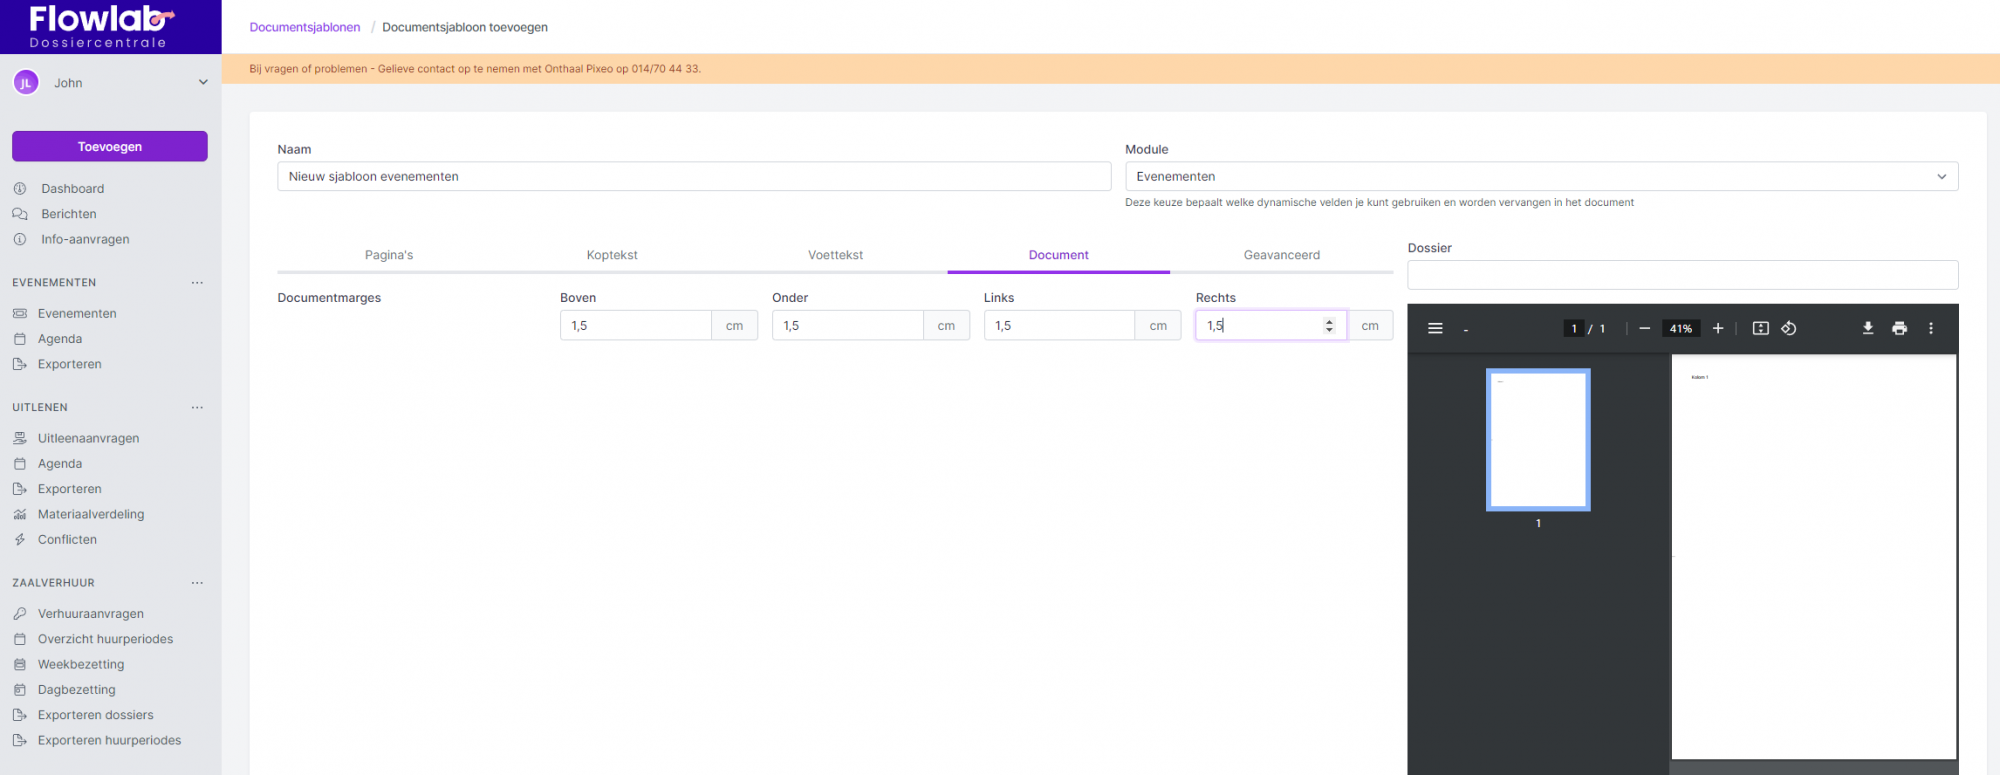
Task: Open PDF viewer more options menu
Action: pos(1930,328)
